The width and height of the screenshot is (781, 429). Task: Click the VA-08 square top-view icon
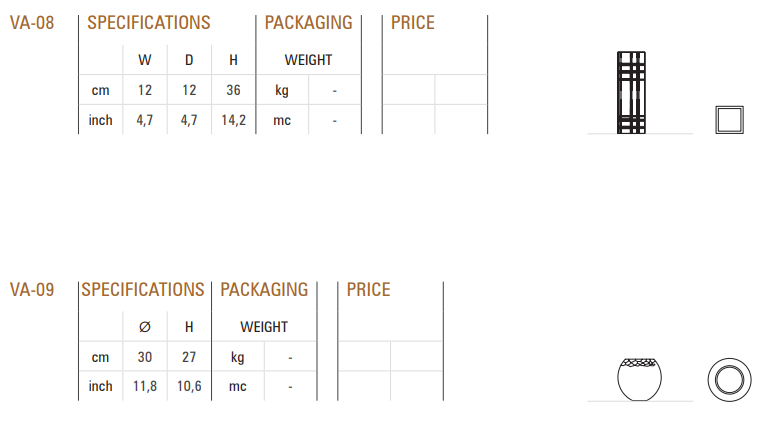[x=730, y=120]
